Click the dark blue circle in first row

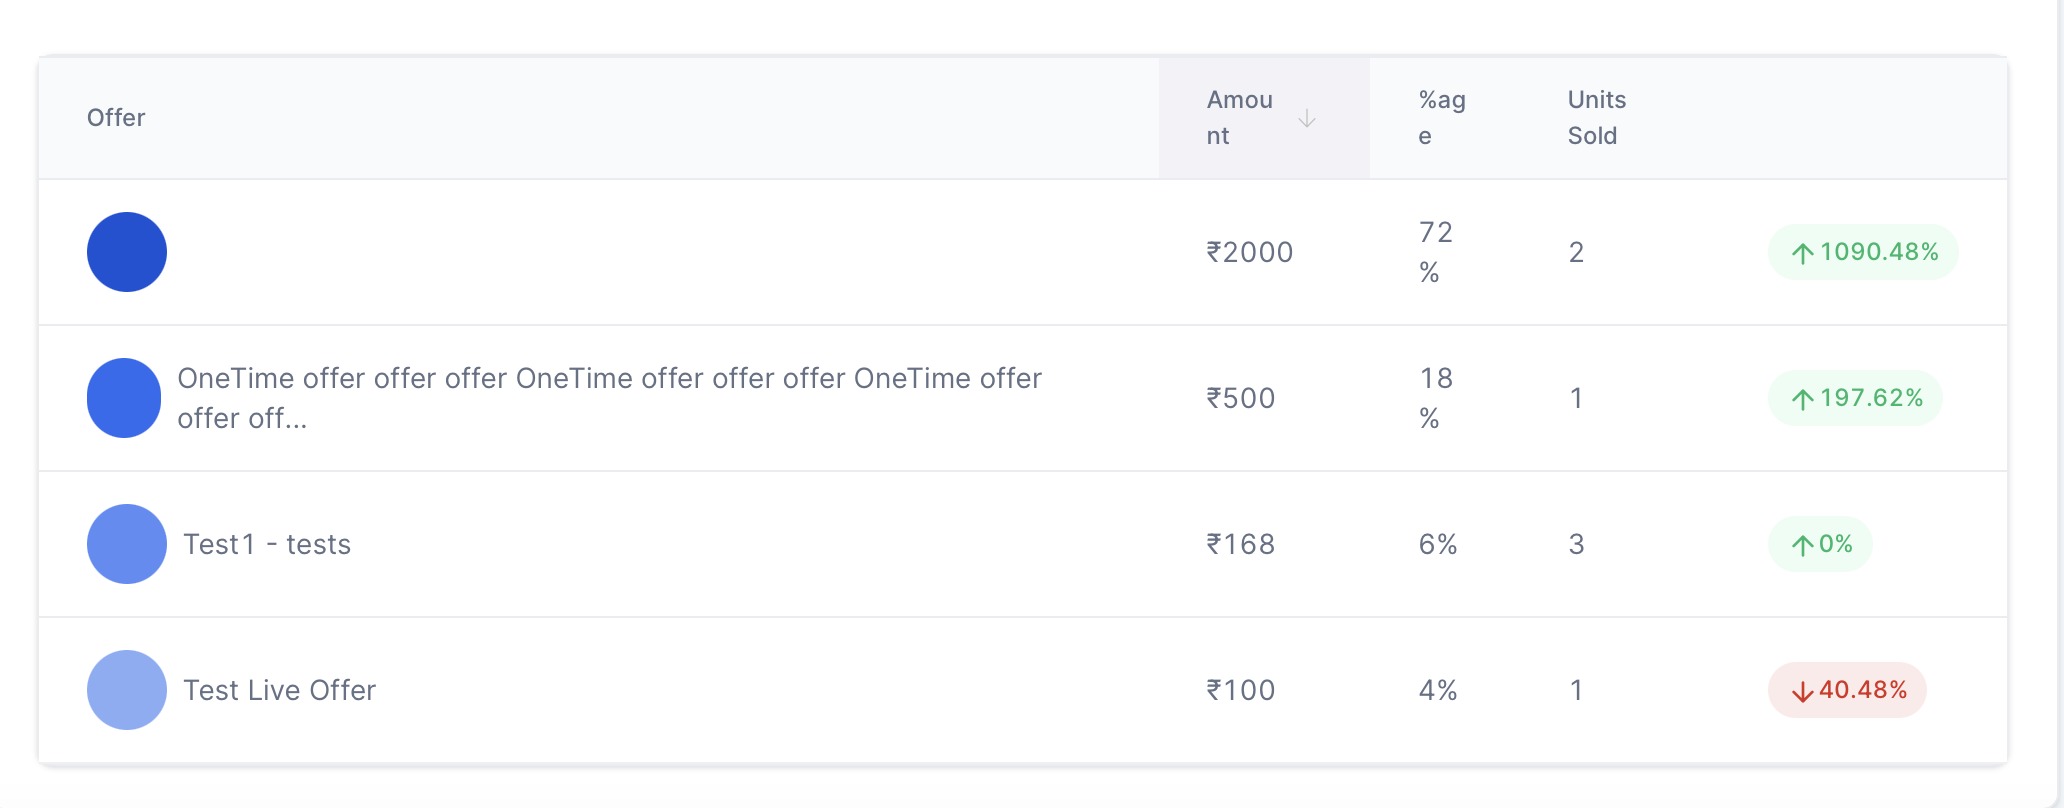click(x=127, y=252)
